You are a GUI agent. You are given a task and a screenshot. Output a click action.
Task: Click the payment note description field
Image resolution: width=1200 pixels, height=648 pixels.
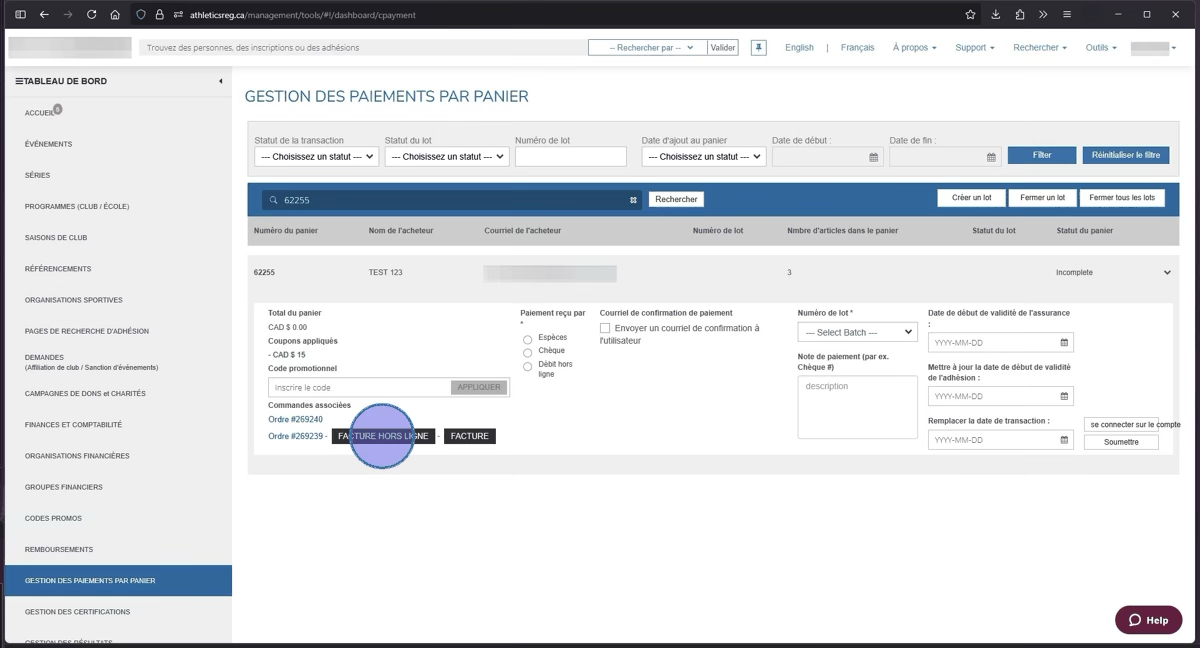pos(857,407)
